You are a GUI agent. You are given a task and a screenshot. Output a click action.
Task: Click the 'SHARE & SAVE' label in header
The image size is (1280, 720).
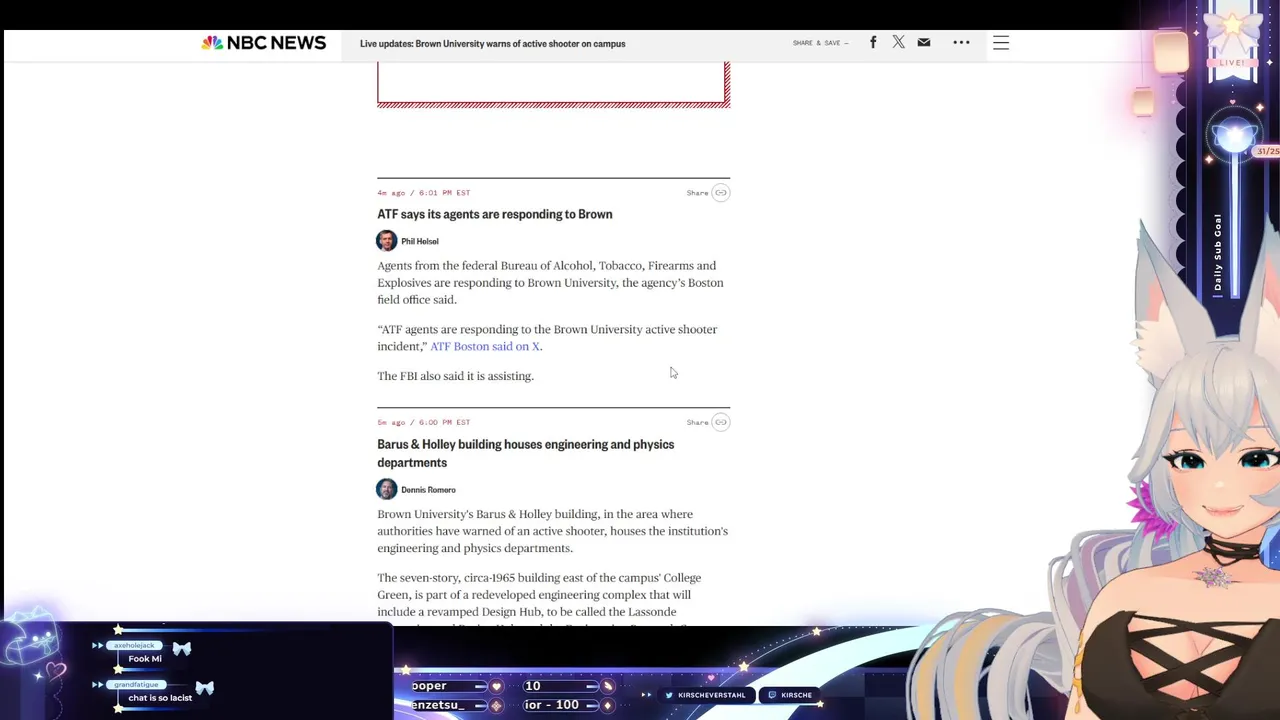[x=820, y=43]
